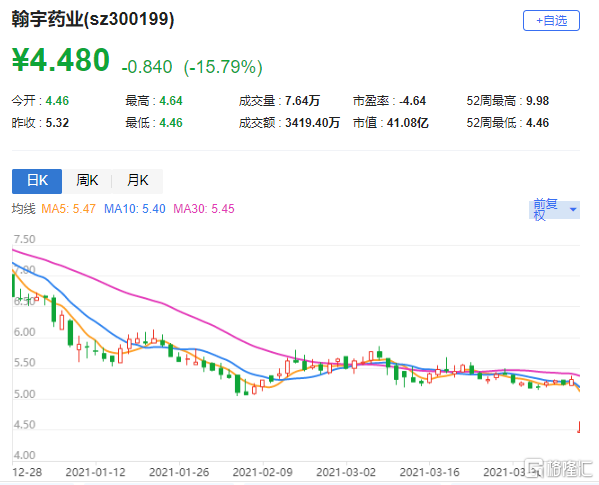Select stock title 翰宇药业(sz300199)

click(93, 19)
